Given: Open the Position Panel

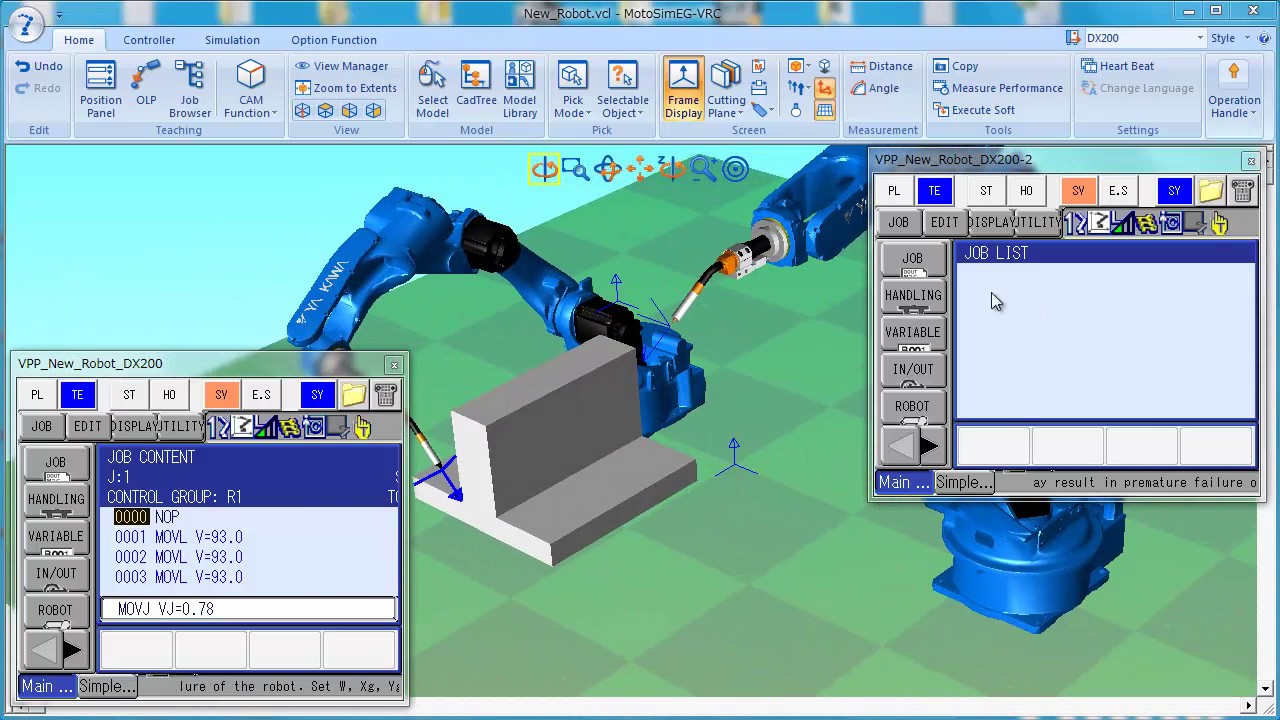Looking at the screenshot, I should (x=101, y=89).
